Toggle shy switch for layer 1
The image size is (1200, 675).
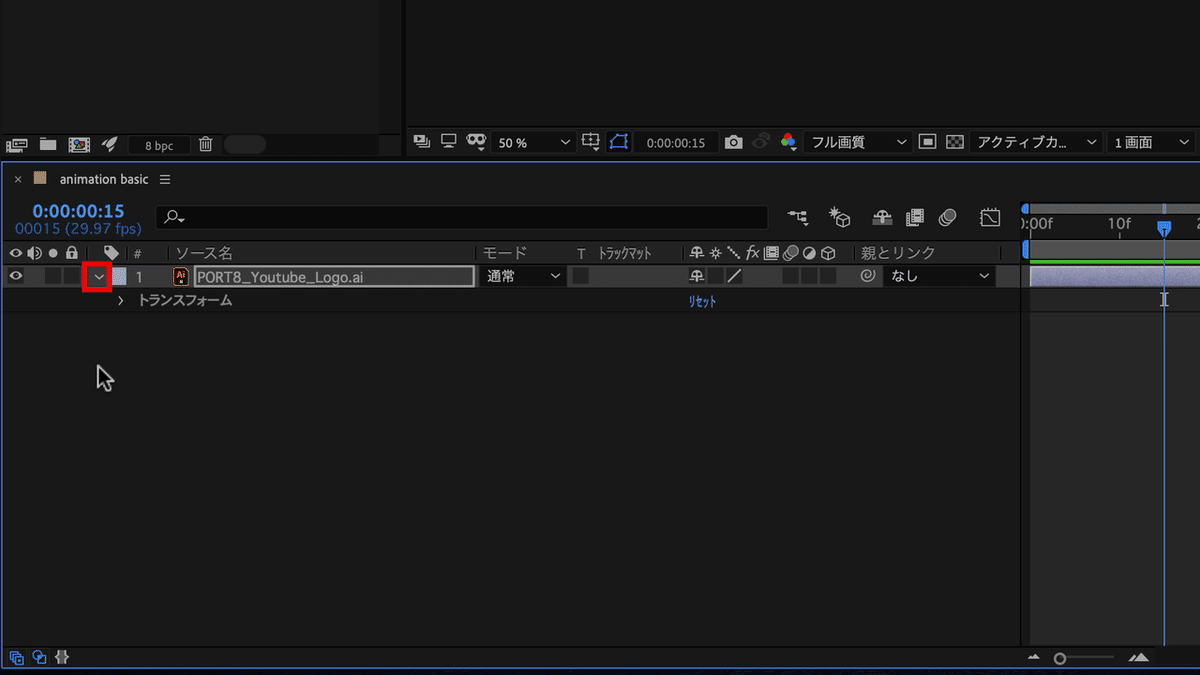697,276
